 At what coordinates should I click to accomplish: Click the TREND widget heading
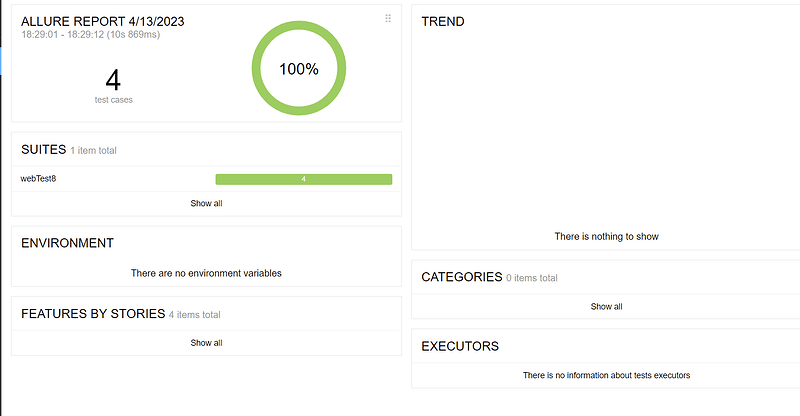[443, 21]
